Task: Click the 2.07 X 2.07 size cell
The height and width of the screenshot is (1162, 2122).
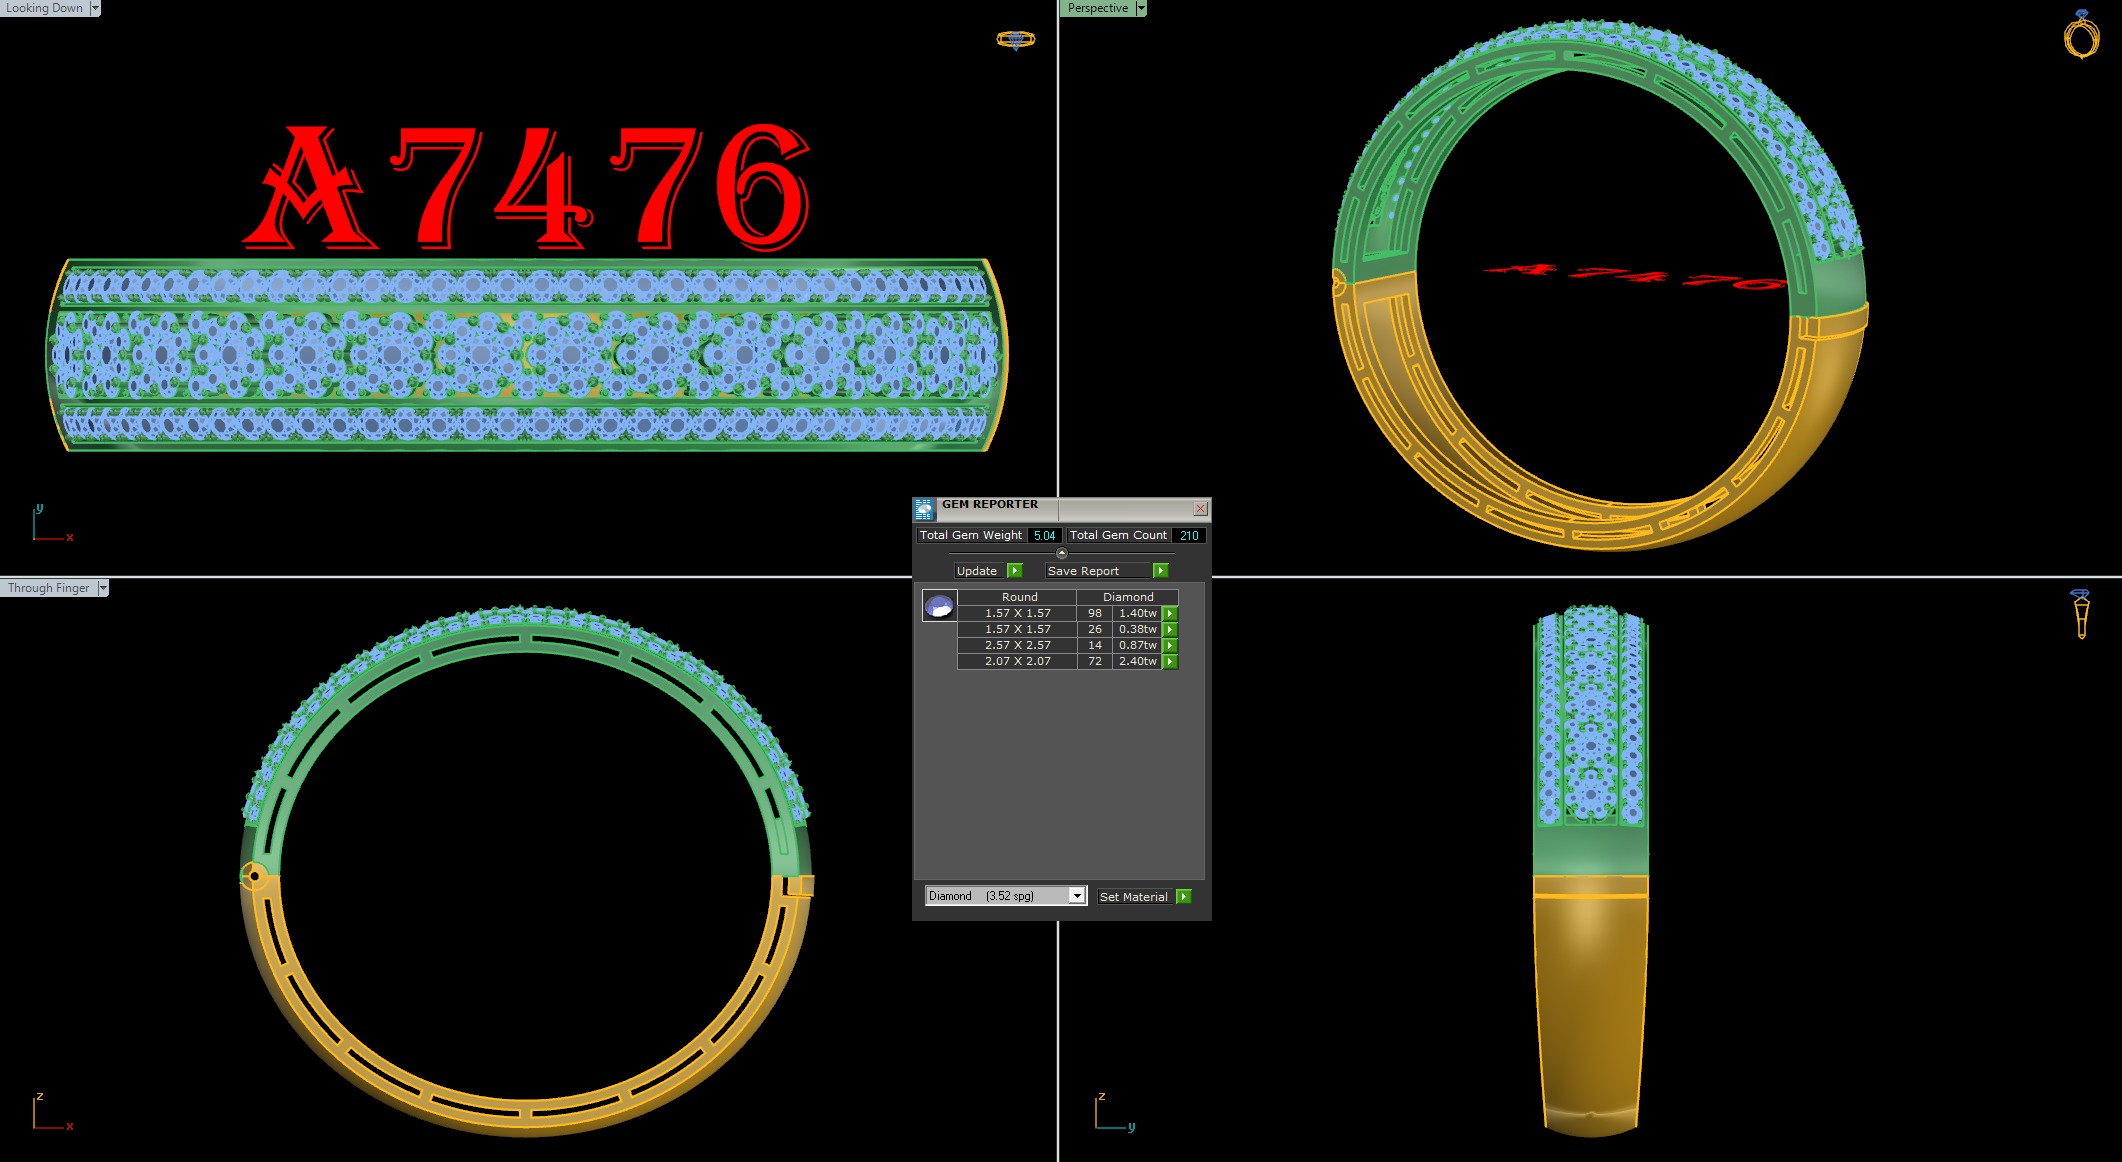Action: (1018, 662)
